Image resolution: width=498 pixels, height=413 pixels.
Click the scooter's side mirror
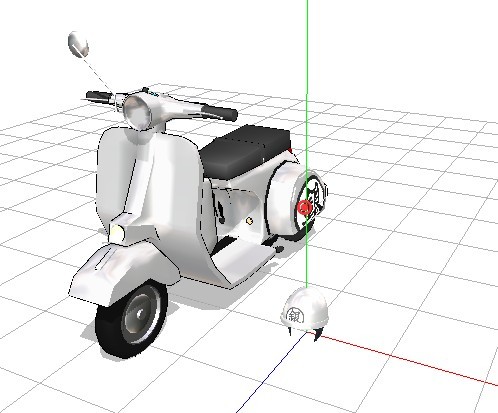pyautogui.click(x=78, y=45)
